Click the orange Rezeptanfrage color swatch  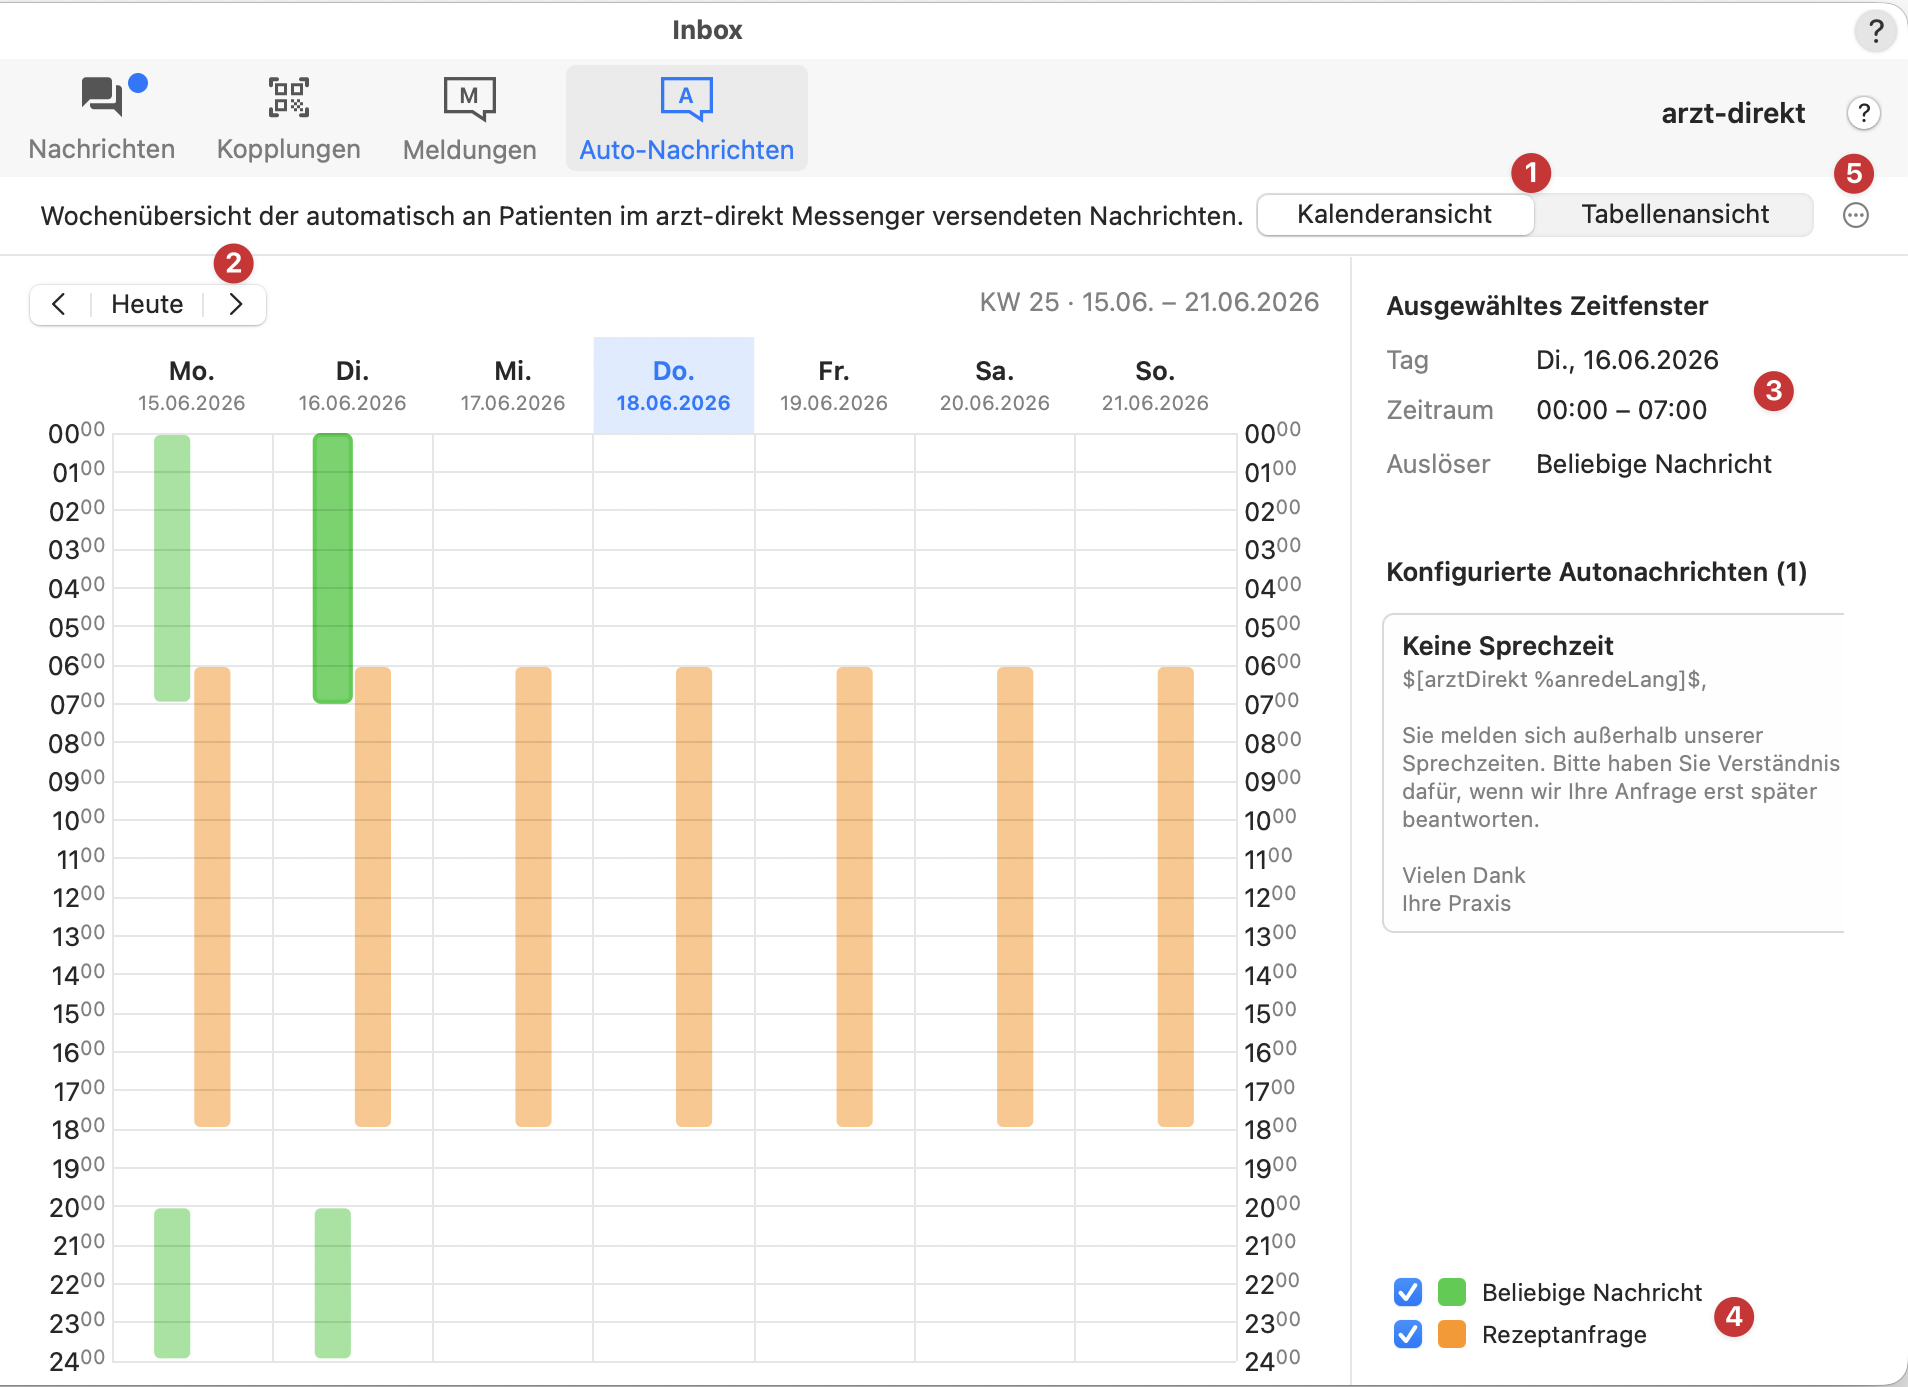click(x=1451, y=1334)
